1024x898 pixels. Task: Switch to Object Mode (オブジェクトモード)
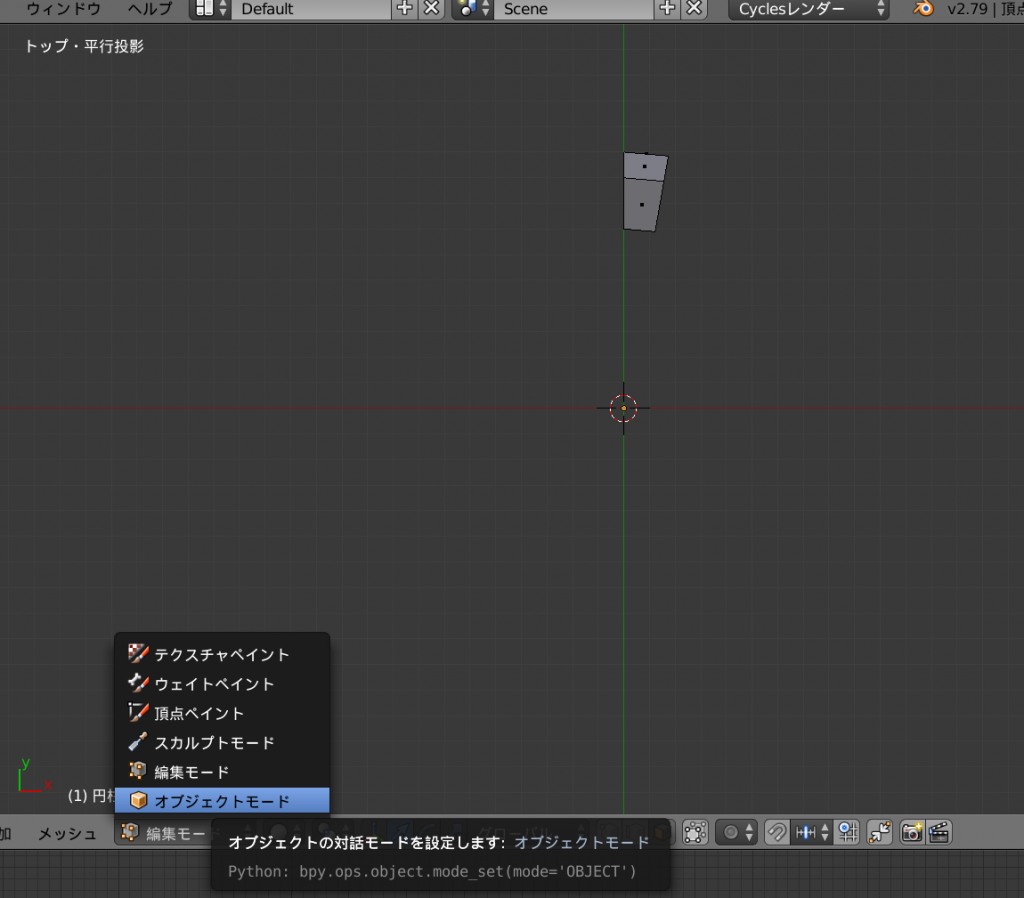click(221, 801)
